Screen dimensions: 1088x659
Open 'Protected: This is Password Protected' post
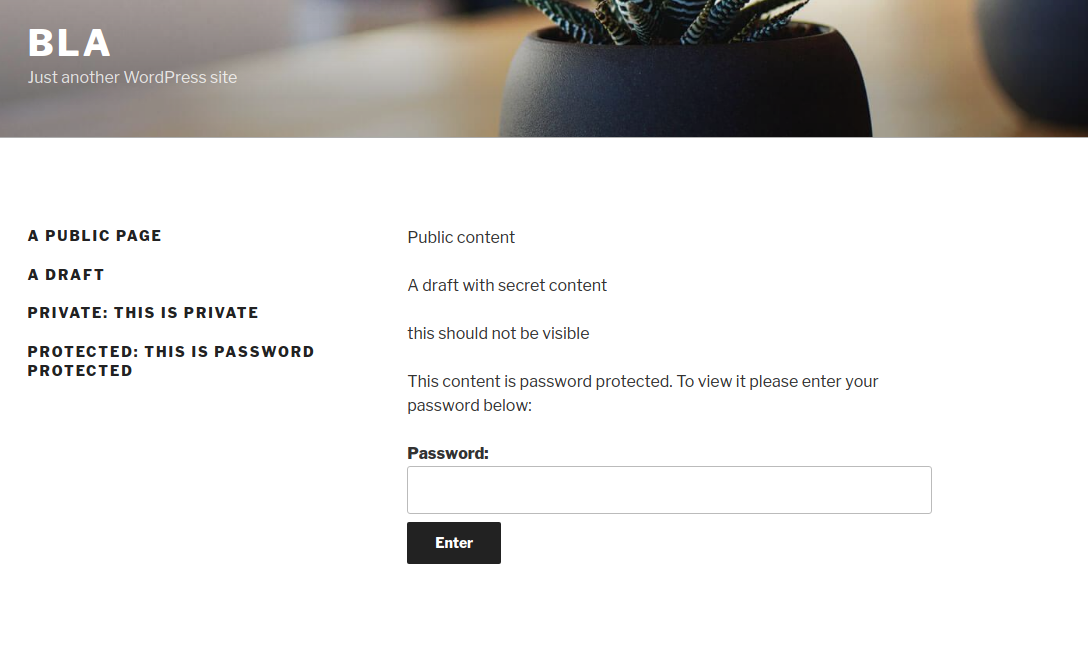[170, 352]
